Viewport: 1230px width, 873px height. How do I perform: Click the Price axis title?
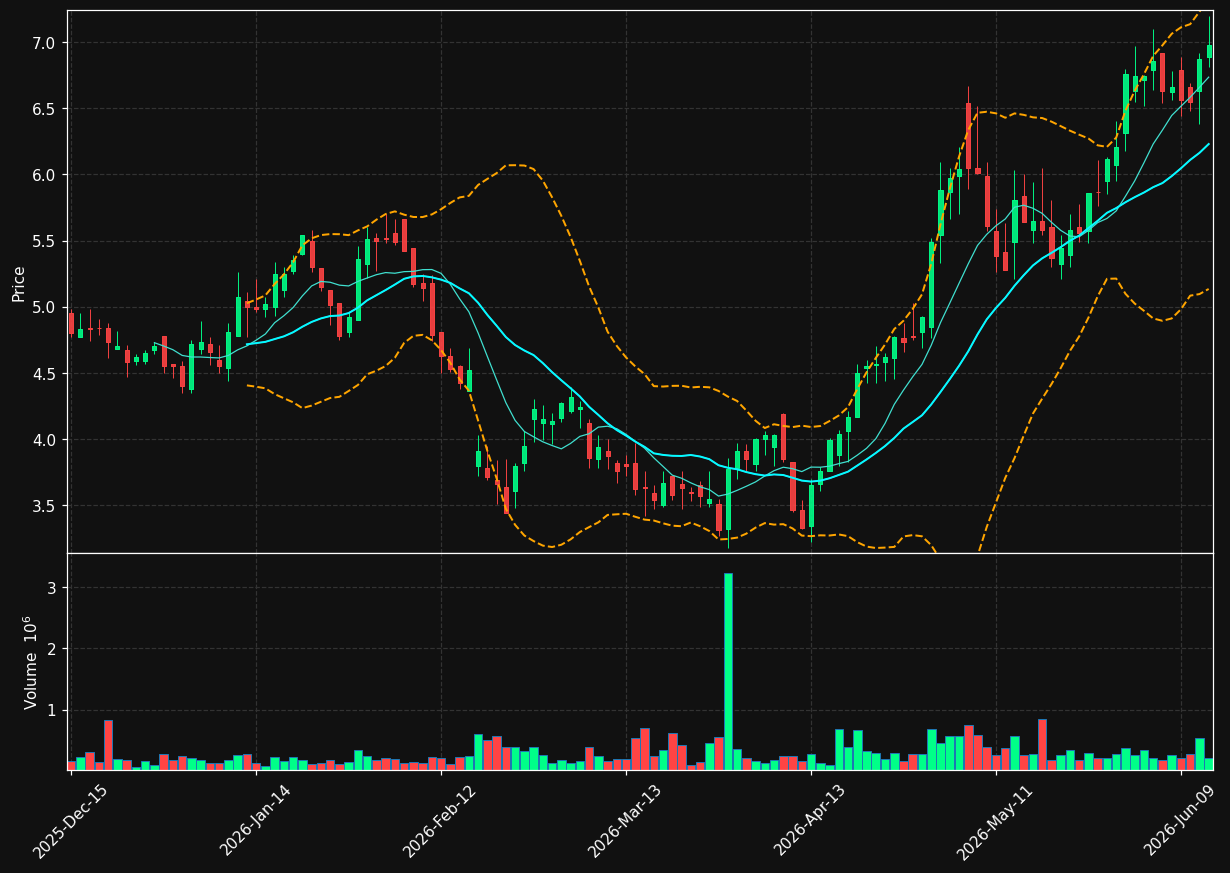tap(19, 282)
